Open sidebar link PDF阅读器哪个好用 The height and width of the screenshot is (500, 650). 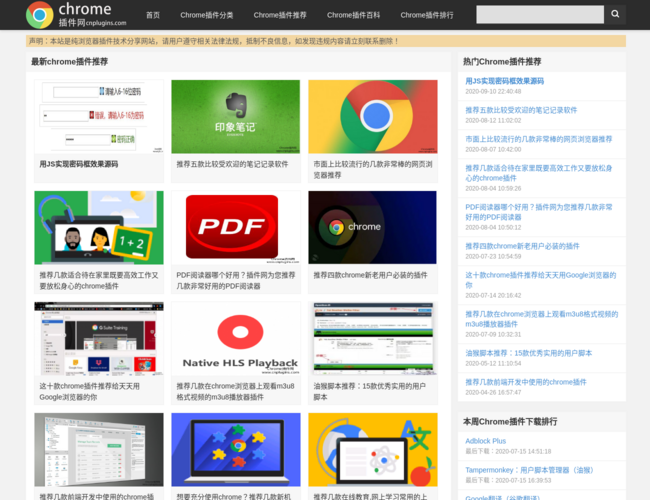[x=538, y=212]
